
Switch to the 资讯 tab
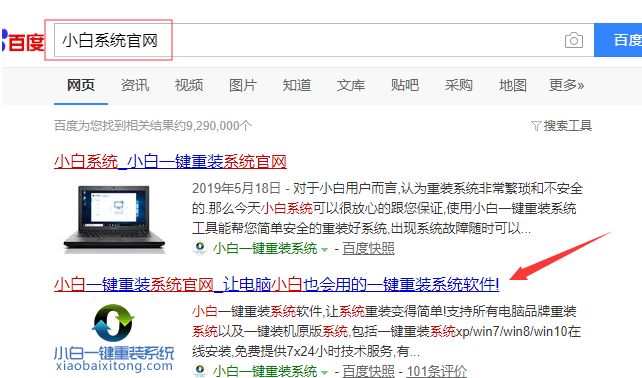[135, 85]
